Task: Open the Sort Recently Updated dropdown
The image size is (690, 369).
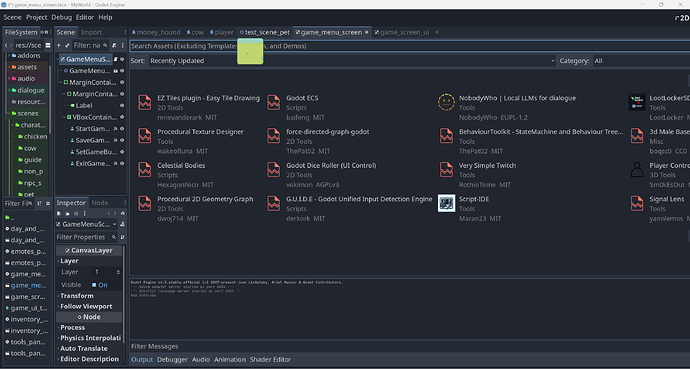Action: pos(352,61)
